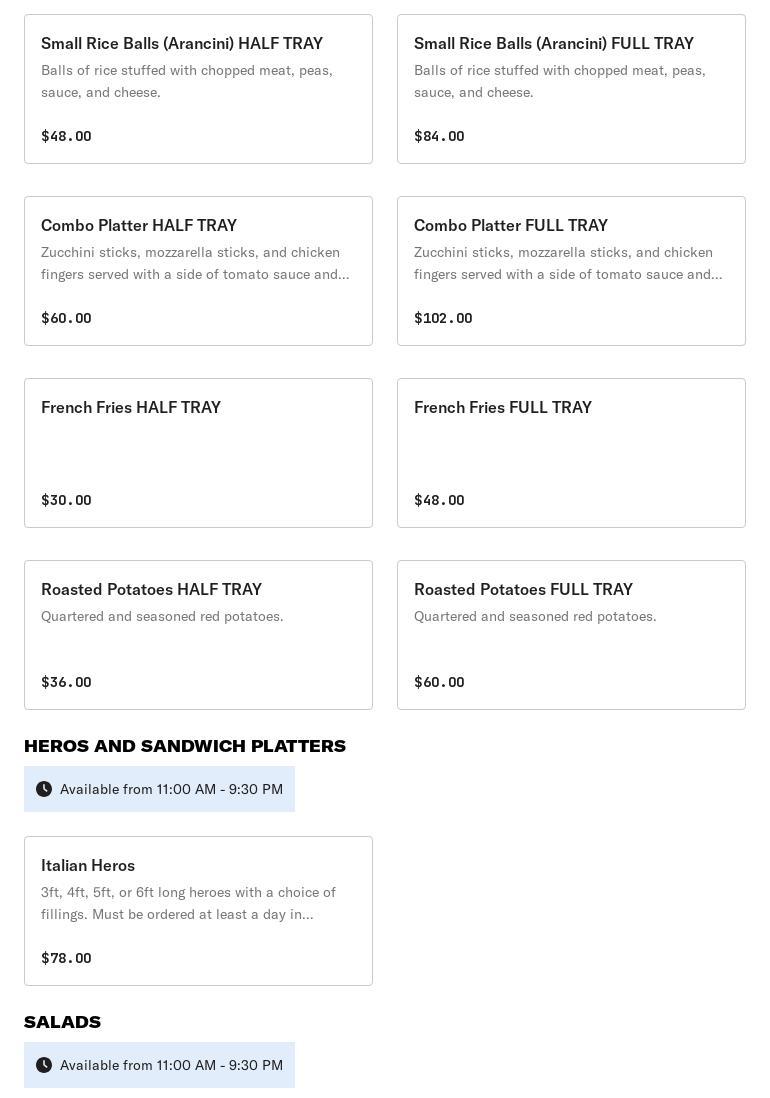Click Italian Heros description text

[x=188, y=903]
